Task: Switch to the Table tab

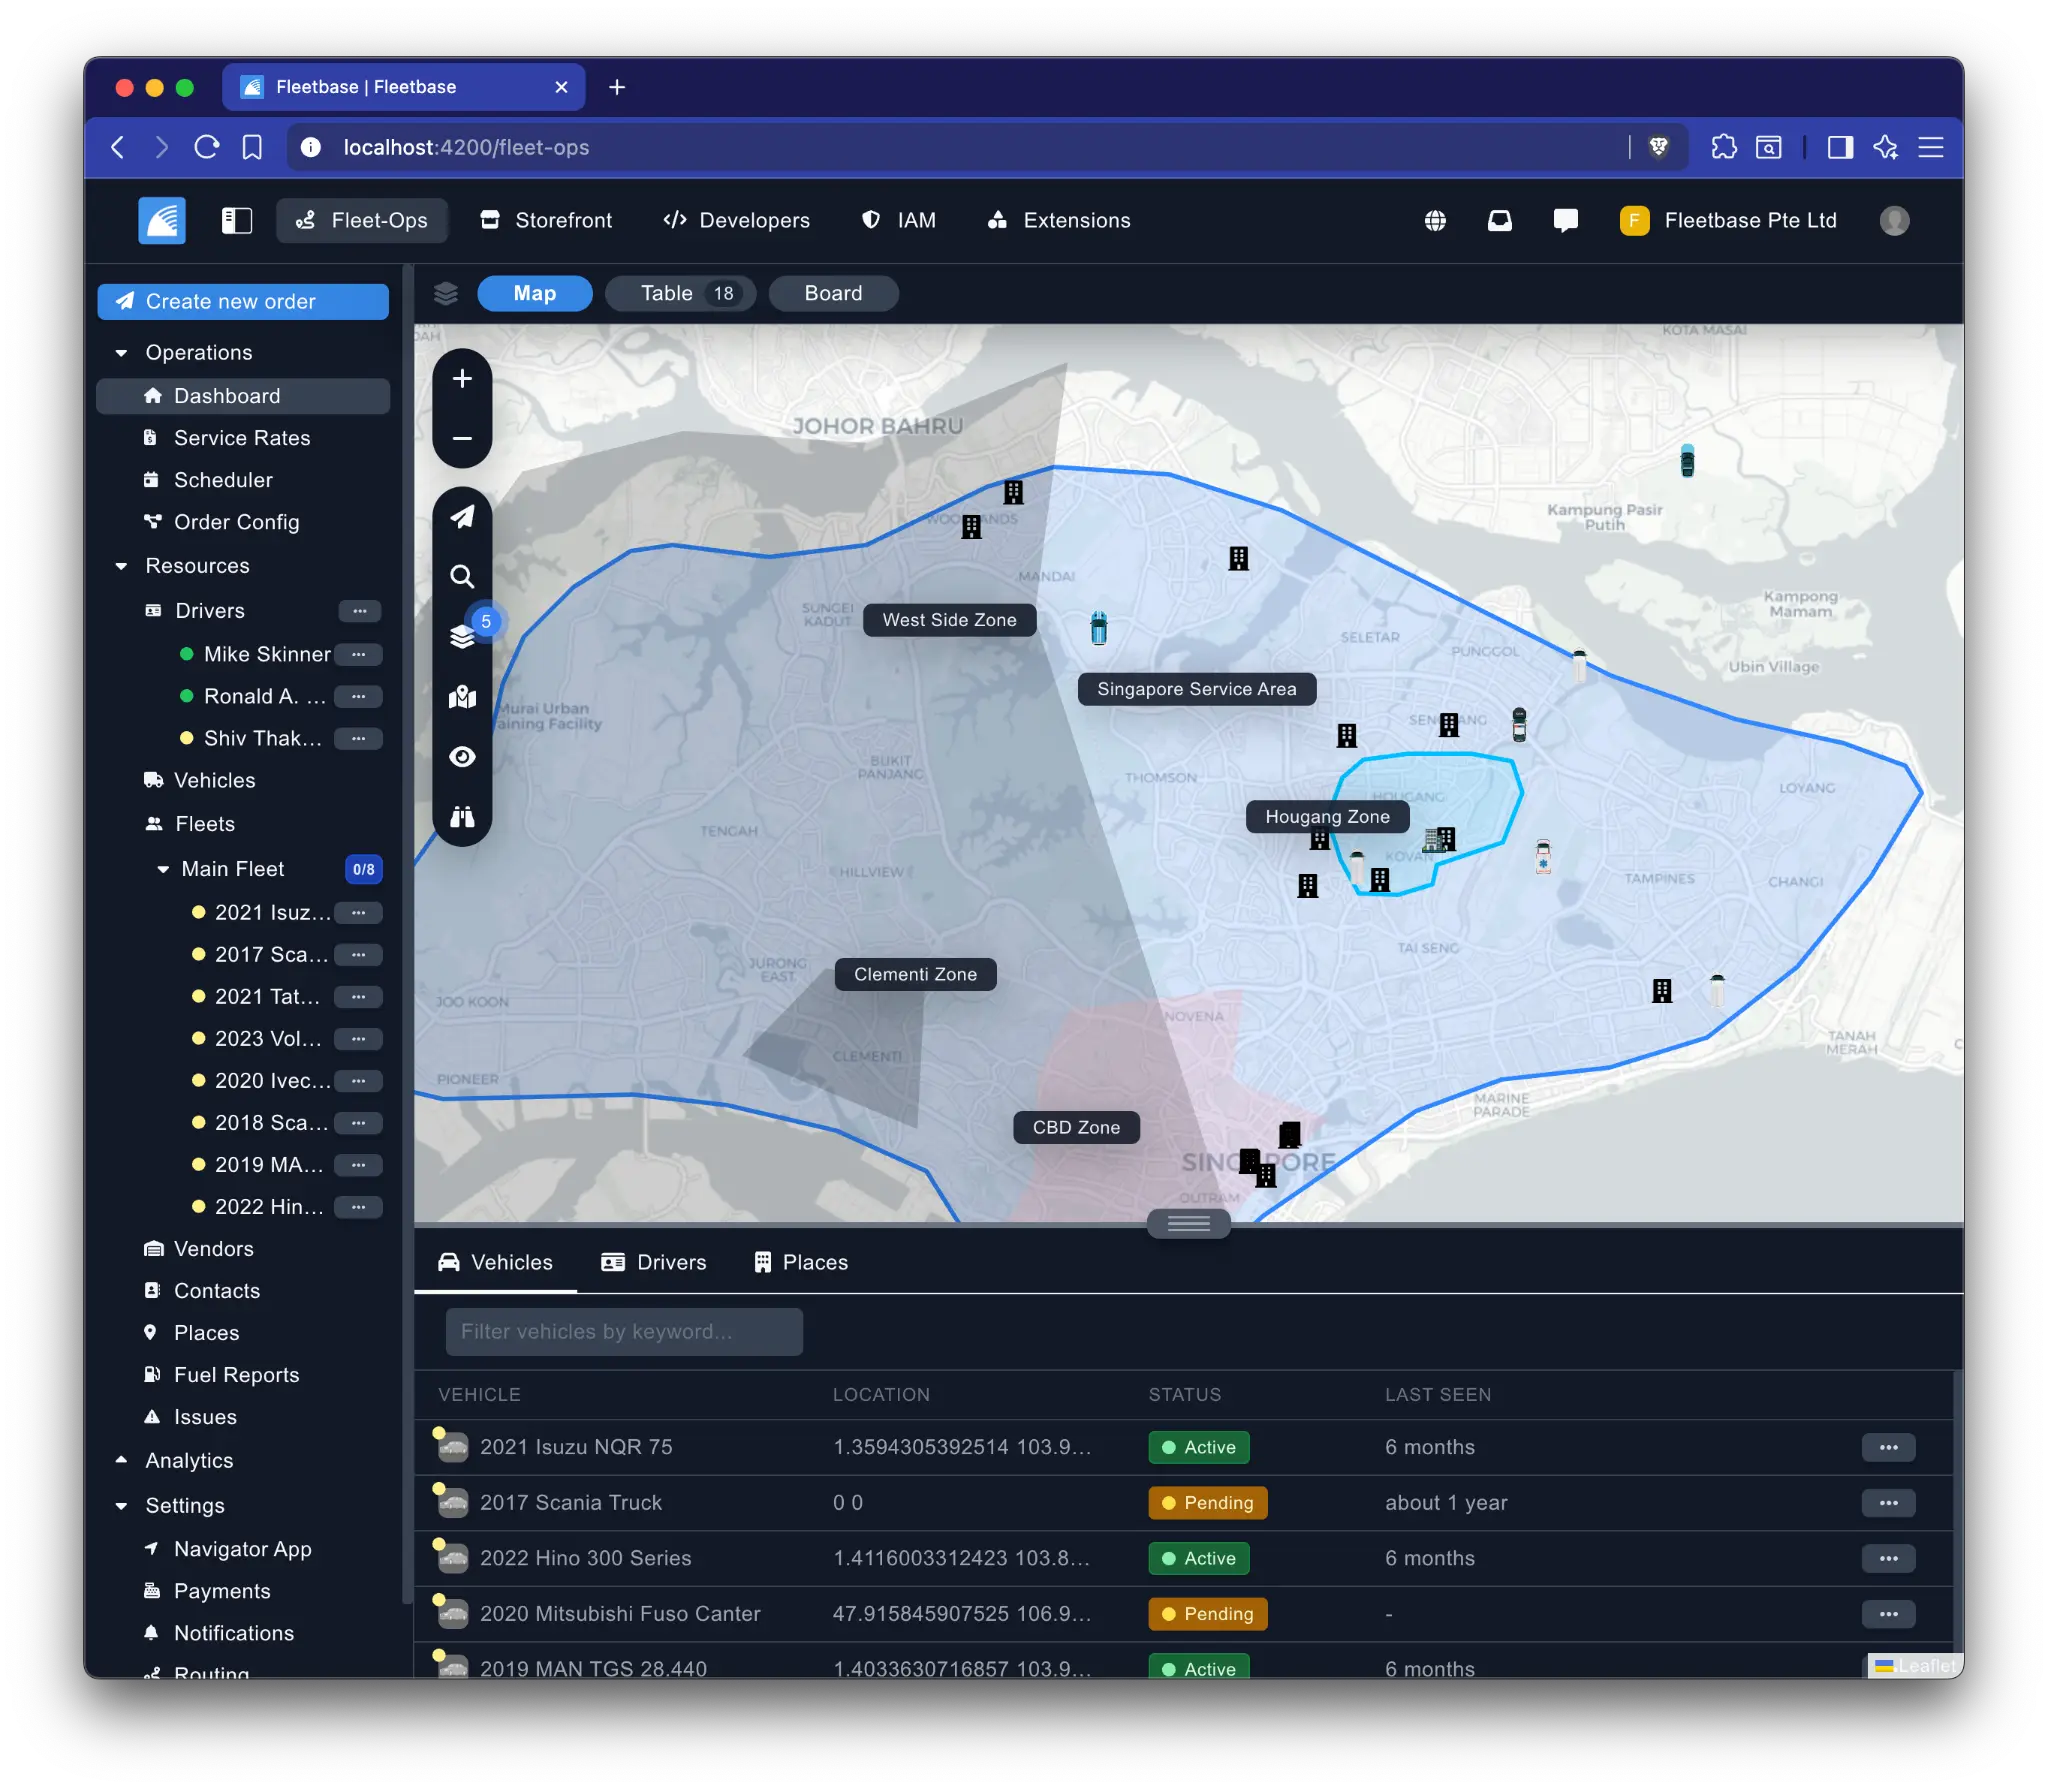Action: 680,293
